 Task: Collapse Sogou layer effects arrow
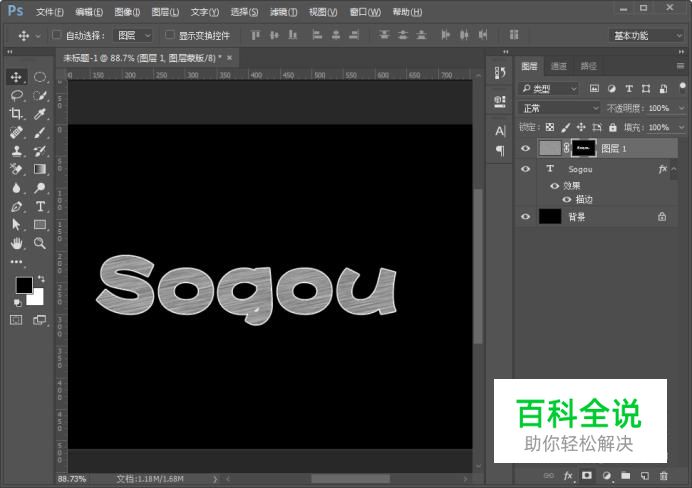(x=673, y=169)
